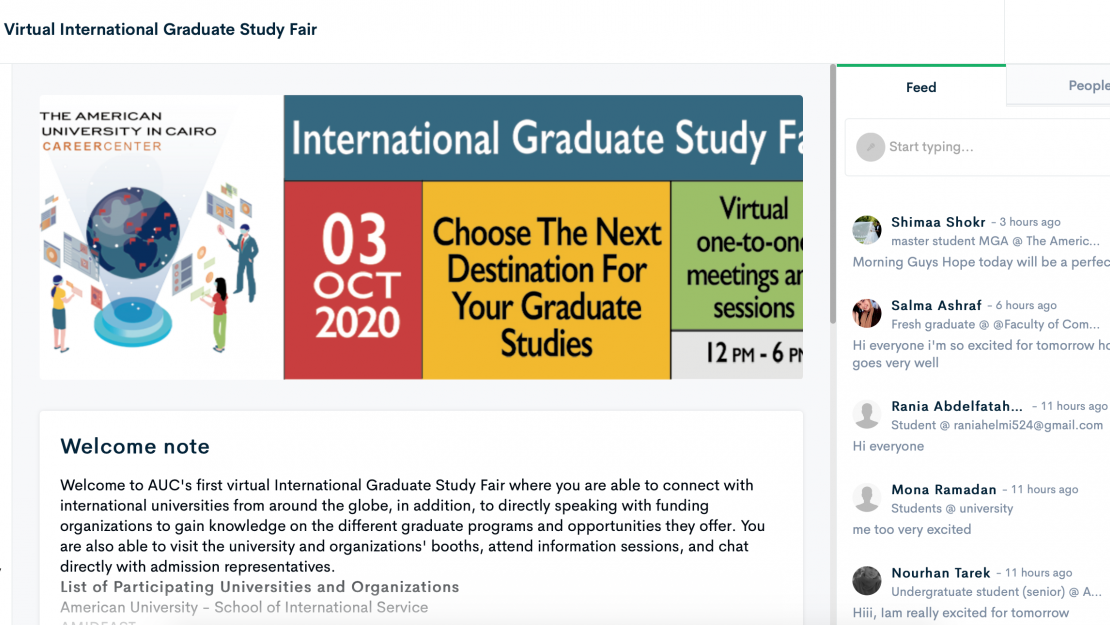Viewport: 1110px width, 625px height.
Task: Click the Welcome note heading
Action: (x=135, y=447)
